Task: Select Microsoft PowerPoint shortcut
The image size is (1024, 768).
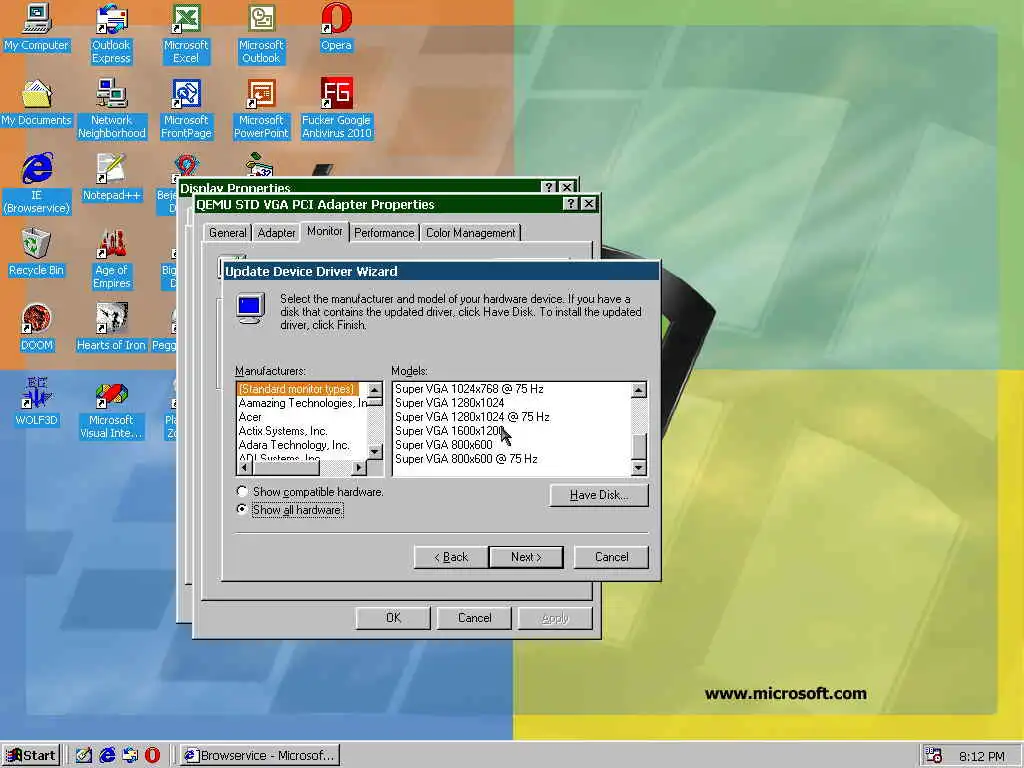Action: click(x=261, y=109)
